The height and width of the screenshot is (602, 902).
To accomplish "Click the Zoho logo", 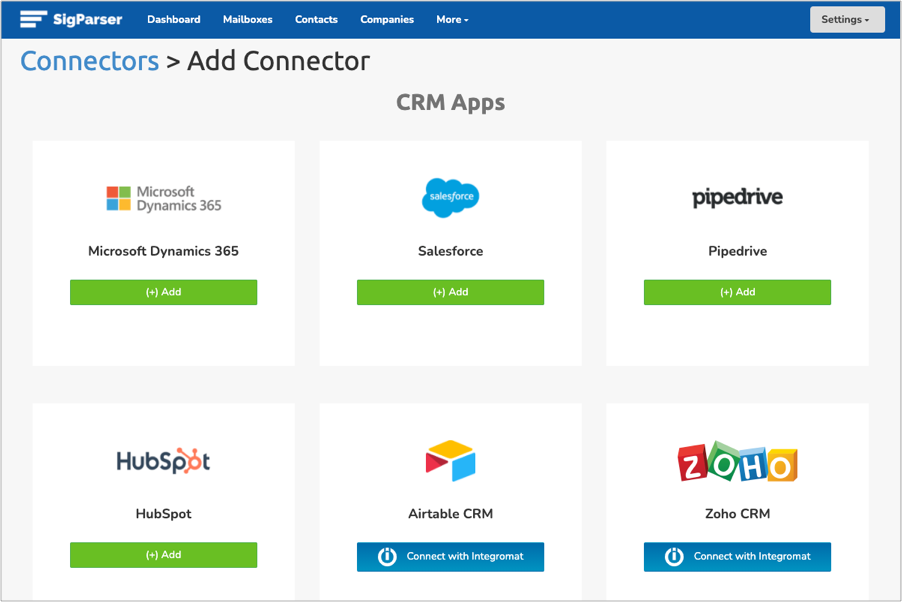I will [x=737, y=462].
